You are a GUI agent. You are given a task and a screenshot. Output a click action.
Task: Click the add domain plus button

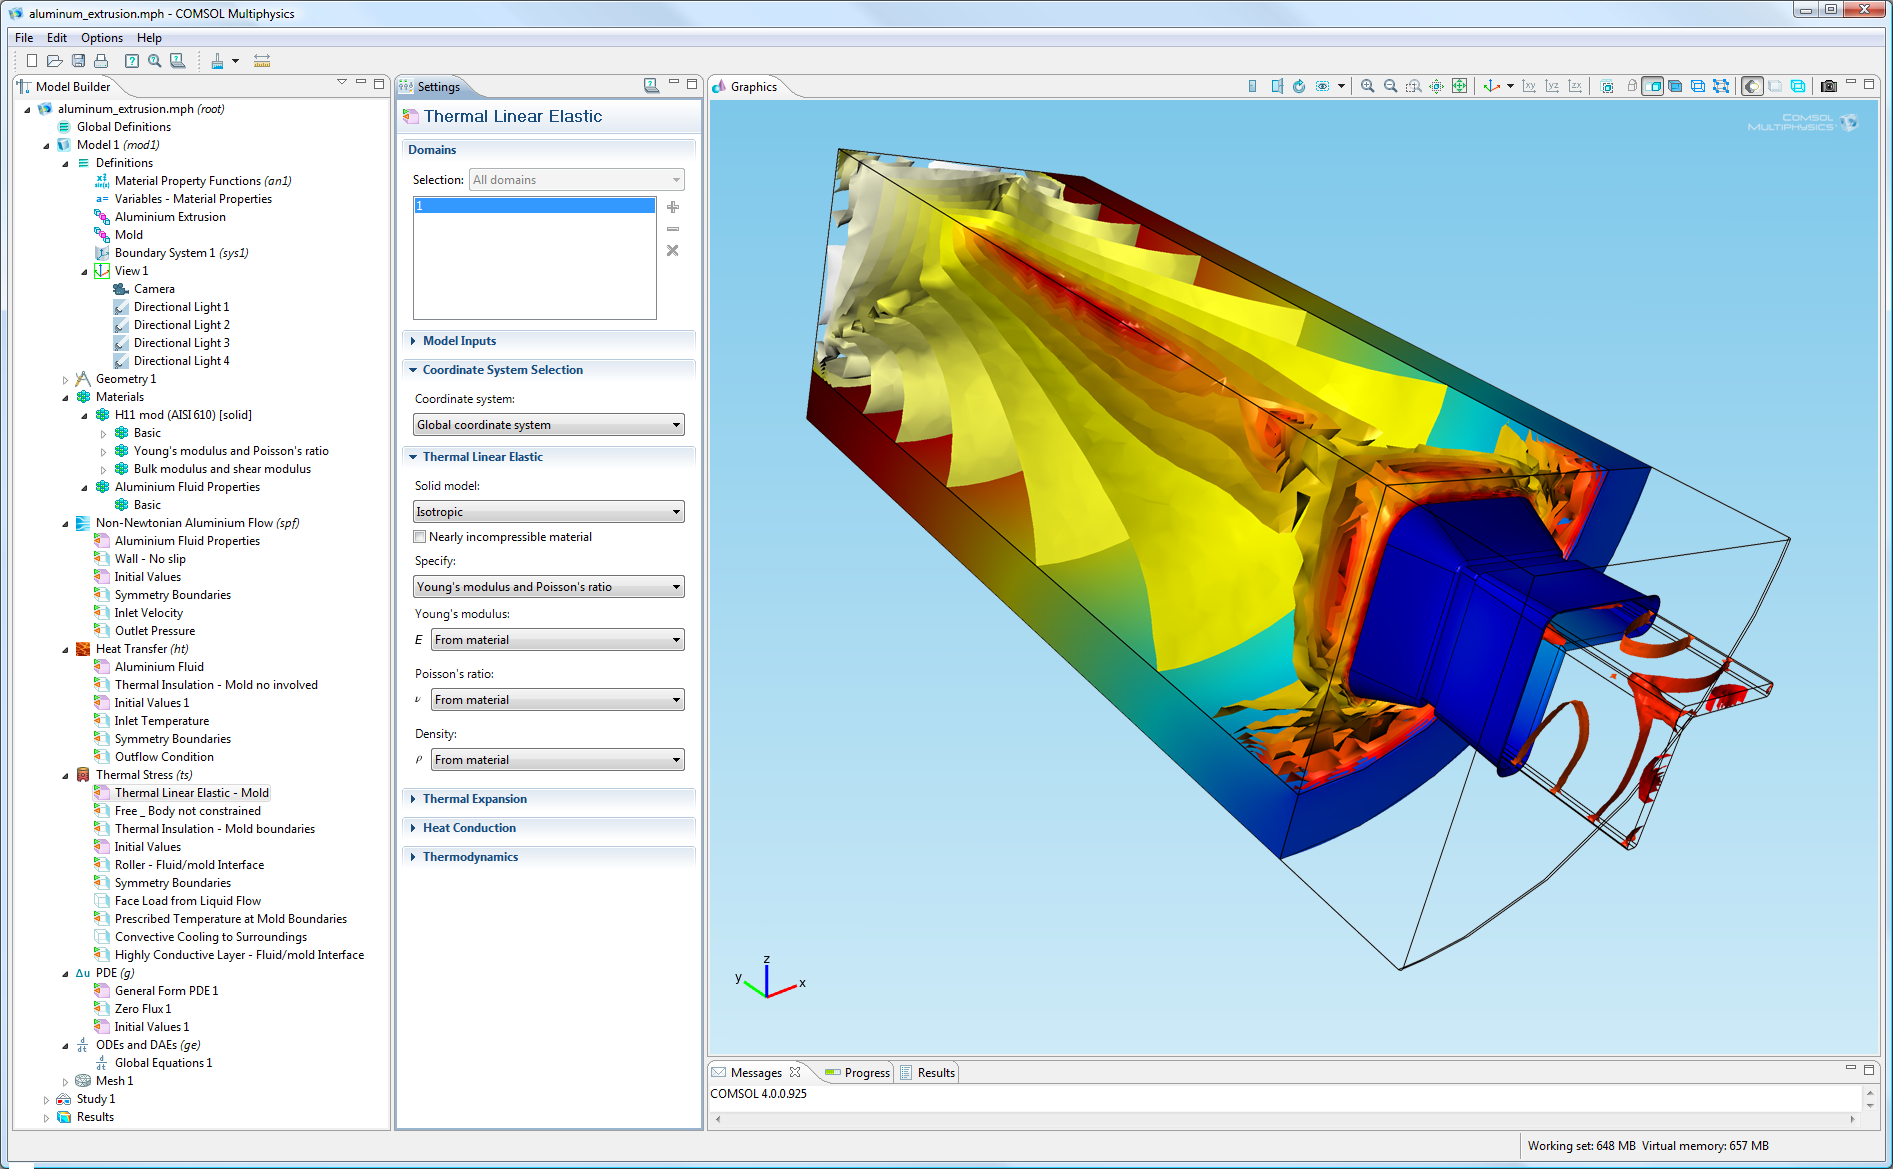click(672, 207)
